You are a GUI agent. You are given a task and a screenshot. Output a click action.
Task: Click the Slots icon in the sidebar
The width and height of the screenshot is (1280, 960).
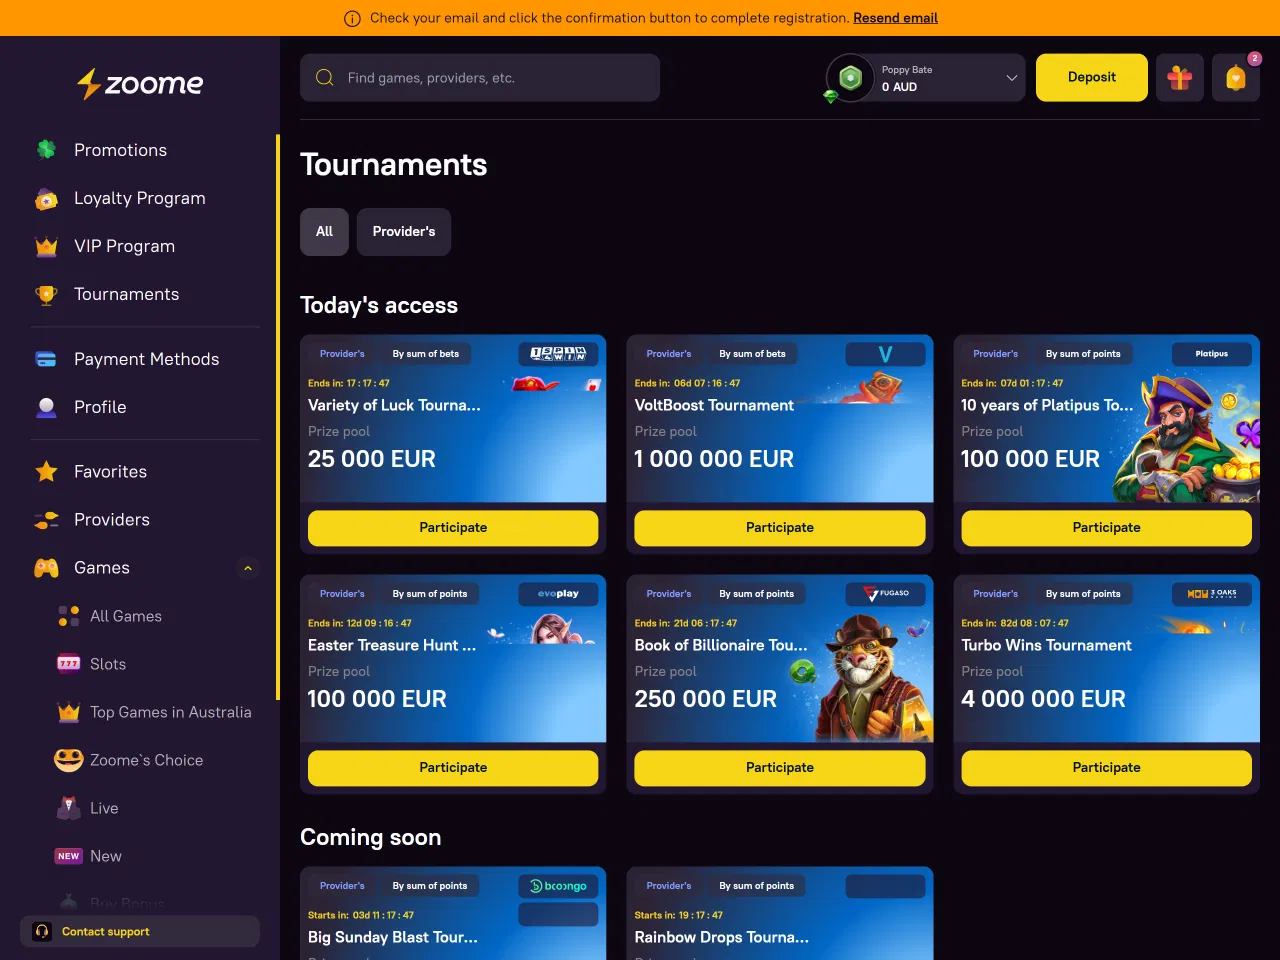pos(69,664)
